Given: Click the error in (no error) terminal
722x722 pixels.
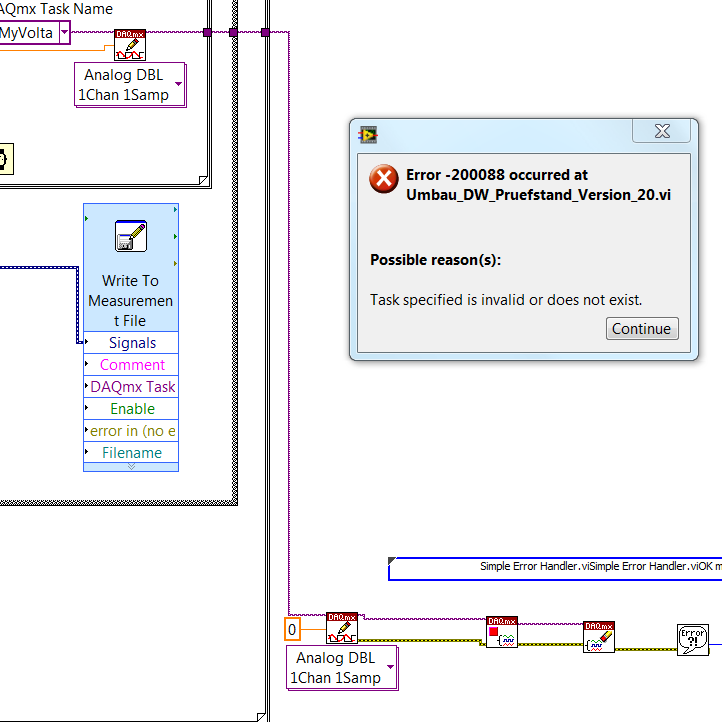Looking at the screenshot, I should click(x=131, y=431).
